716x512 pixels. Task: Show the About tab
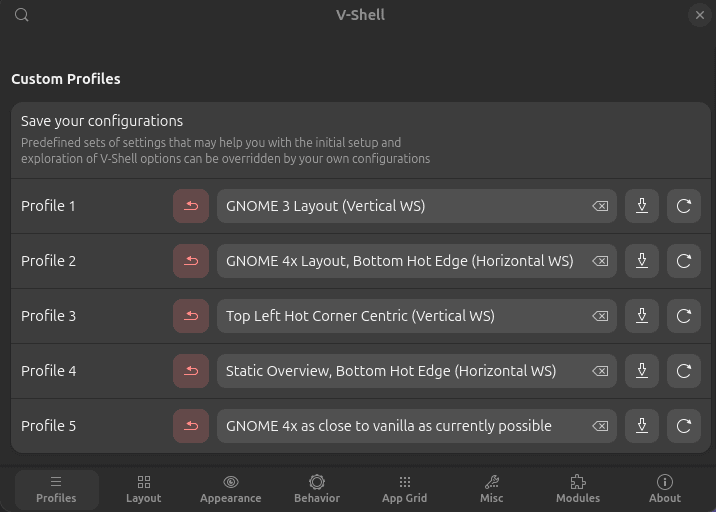(665, 490)
